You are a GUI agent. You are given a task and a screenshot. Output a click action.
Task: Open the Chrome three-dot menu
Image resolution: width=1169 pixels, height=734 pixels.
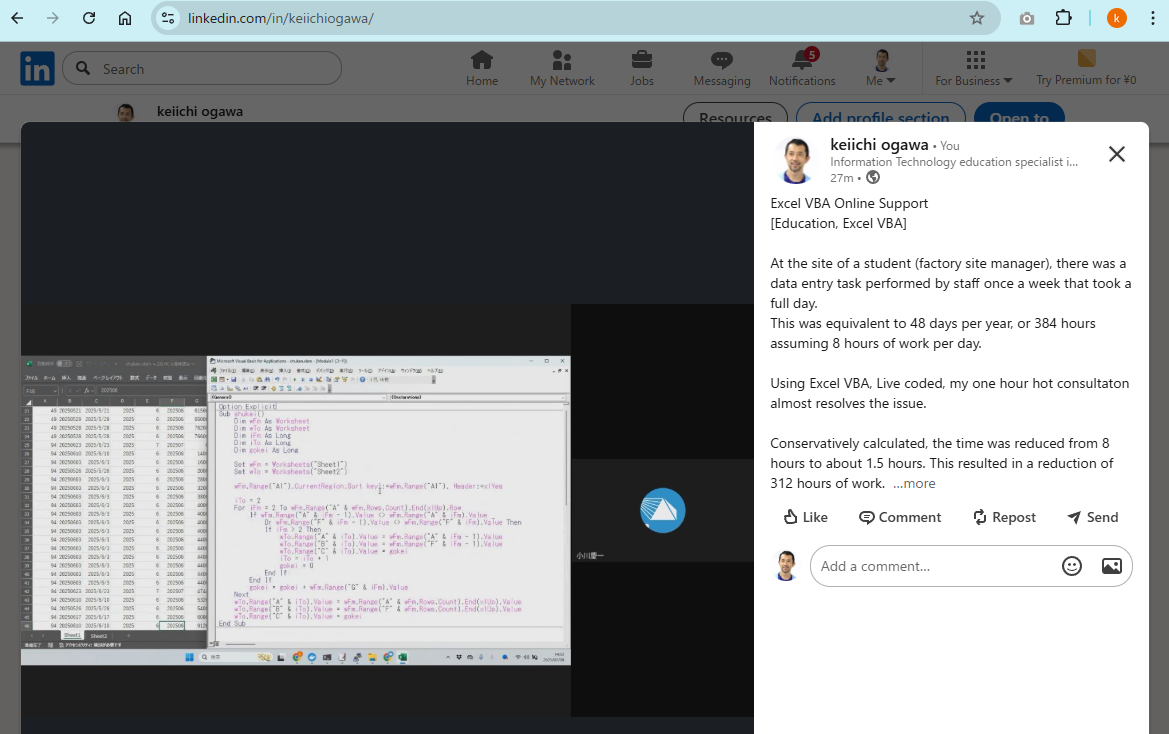click(1153, 18)
